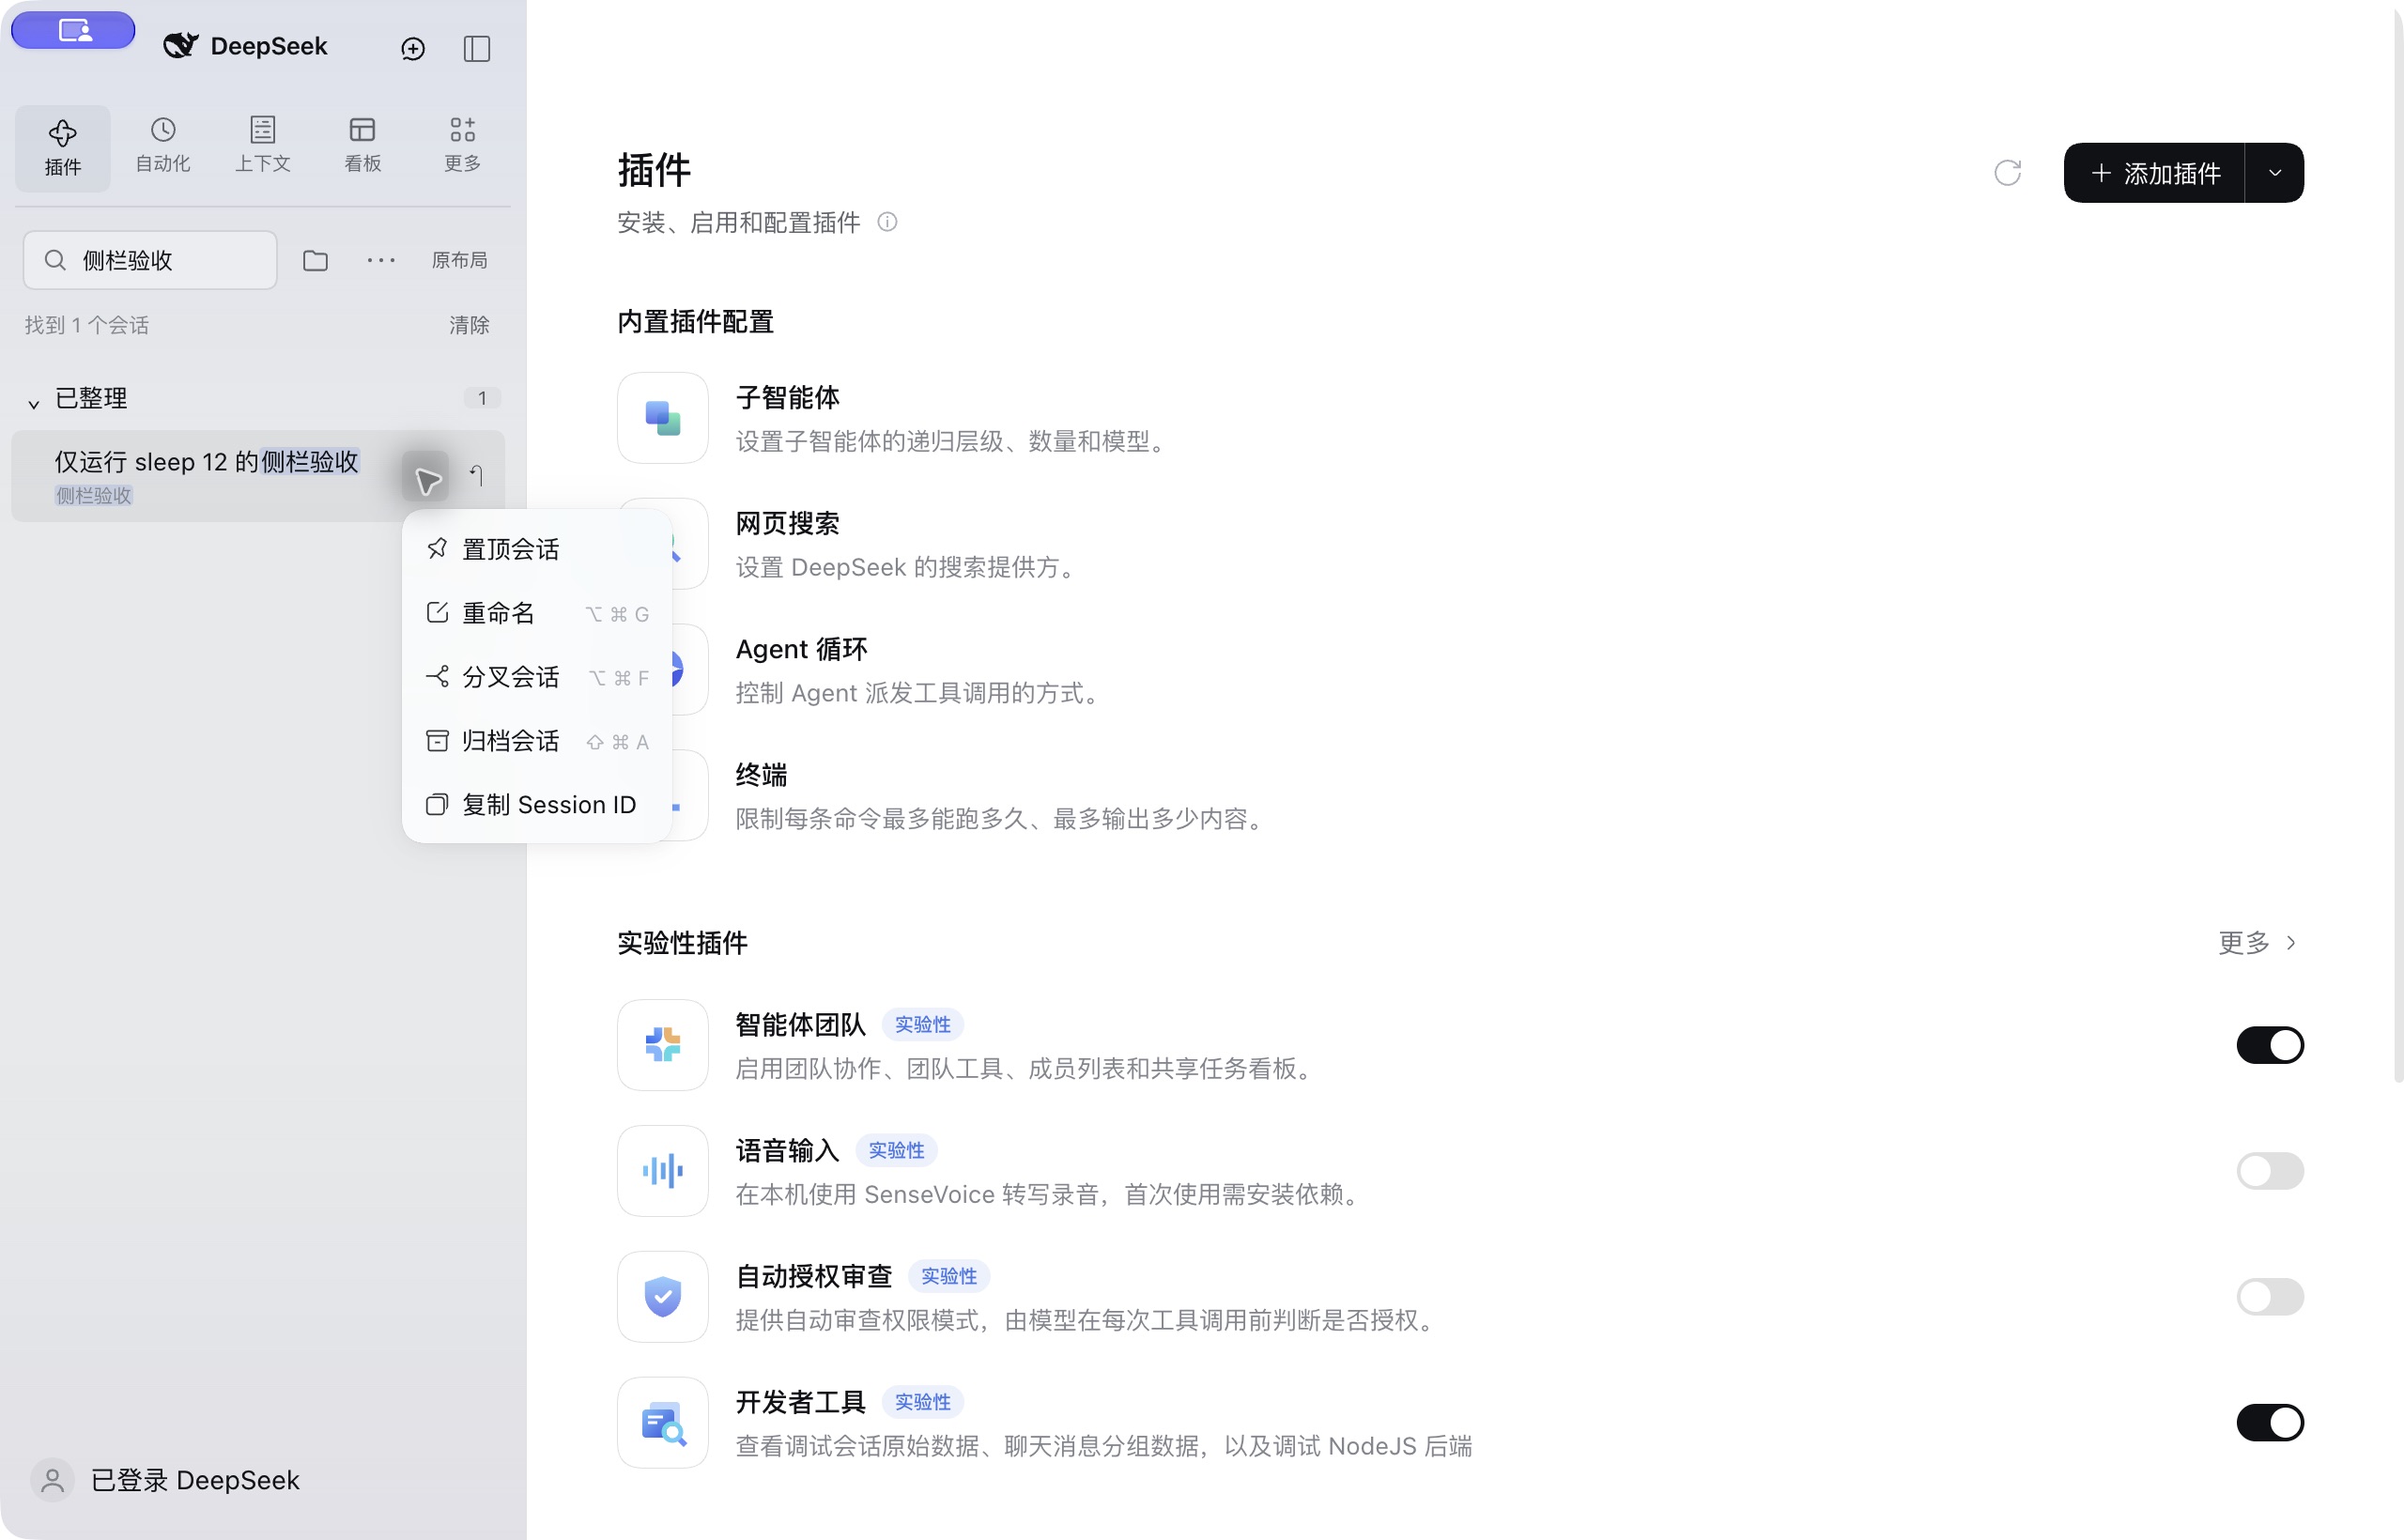
Task: Click the 原布局 button
Action: (x=459, y=260)
